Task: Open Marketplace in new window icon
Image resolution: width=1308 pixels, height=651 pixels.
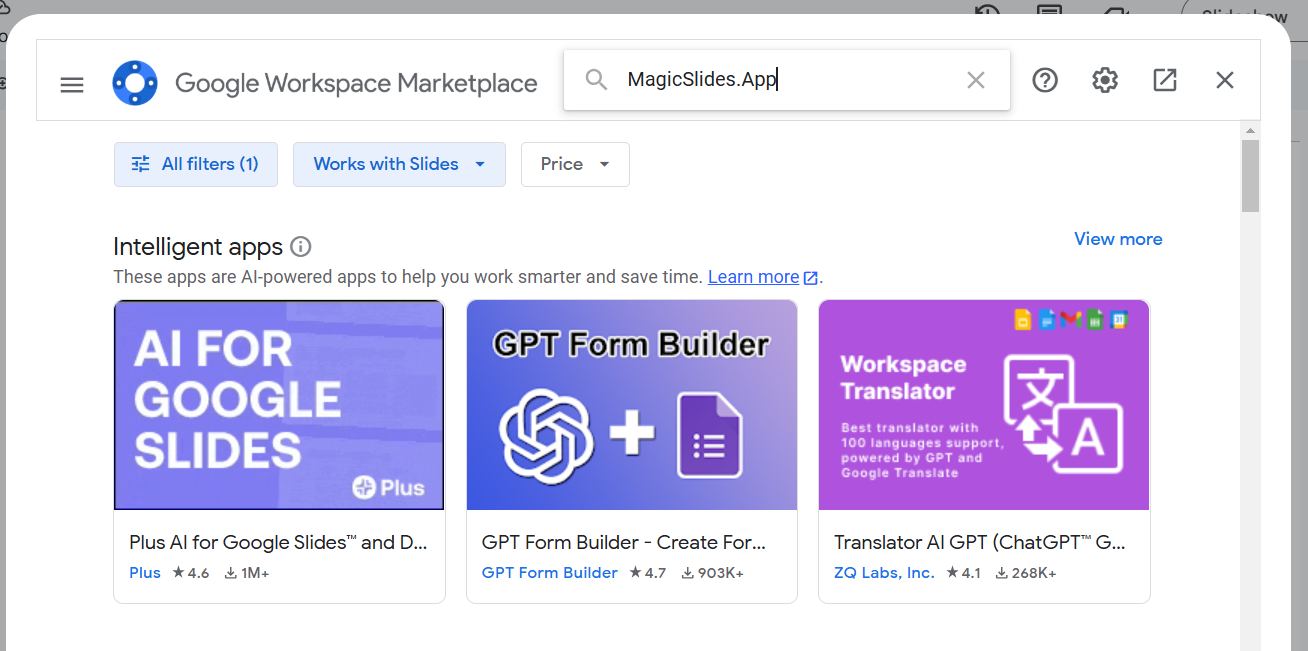Action: (x=1165, y=80)
